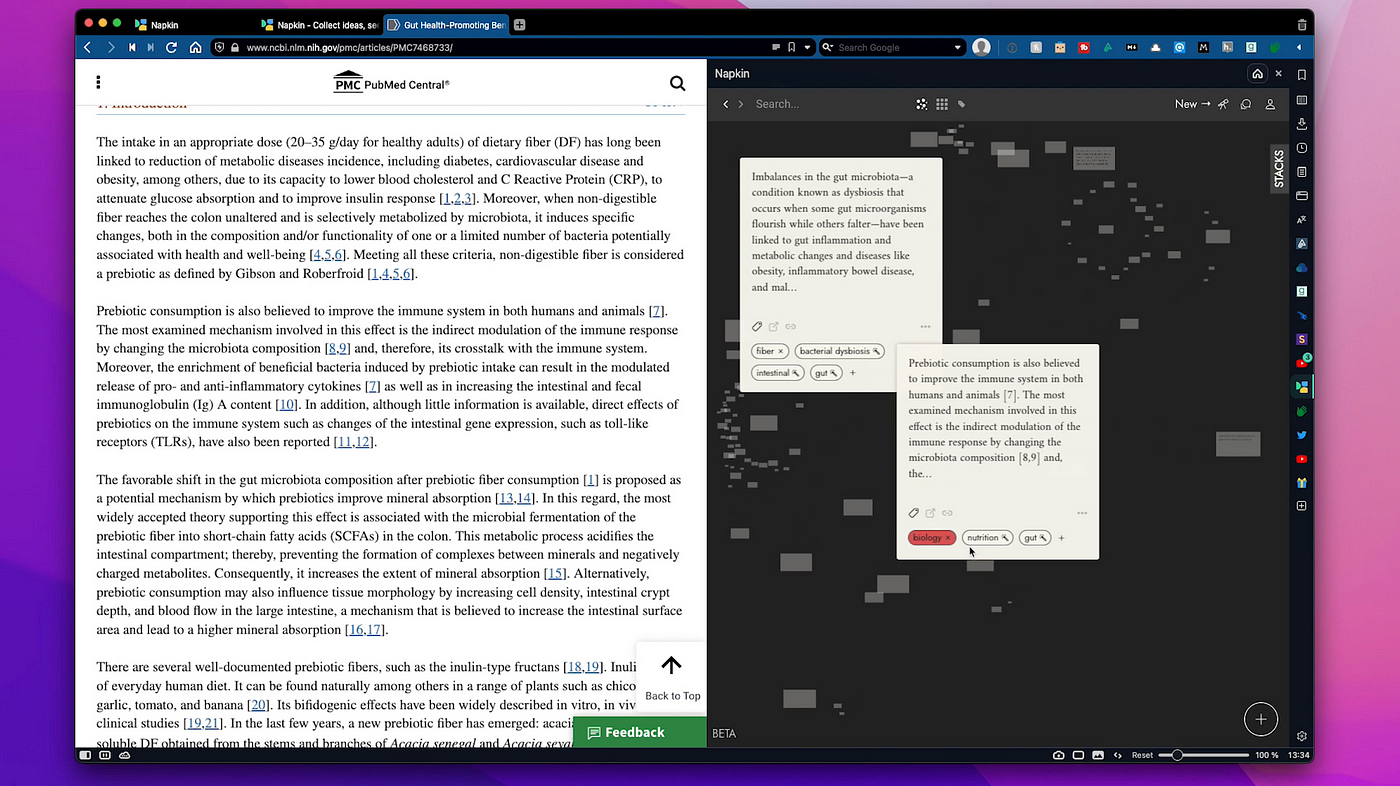Open the history clock panel in sidebar
The image size is (1400, 786).
[1301, 148]
